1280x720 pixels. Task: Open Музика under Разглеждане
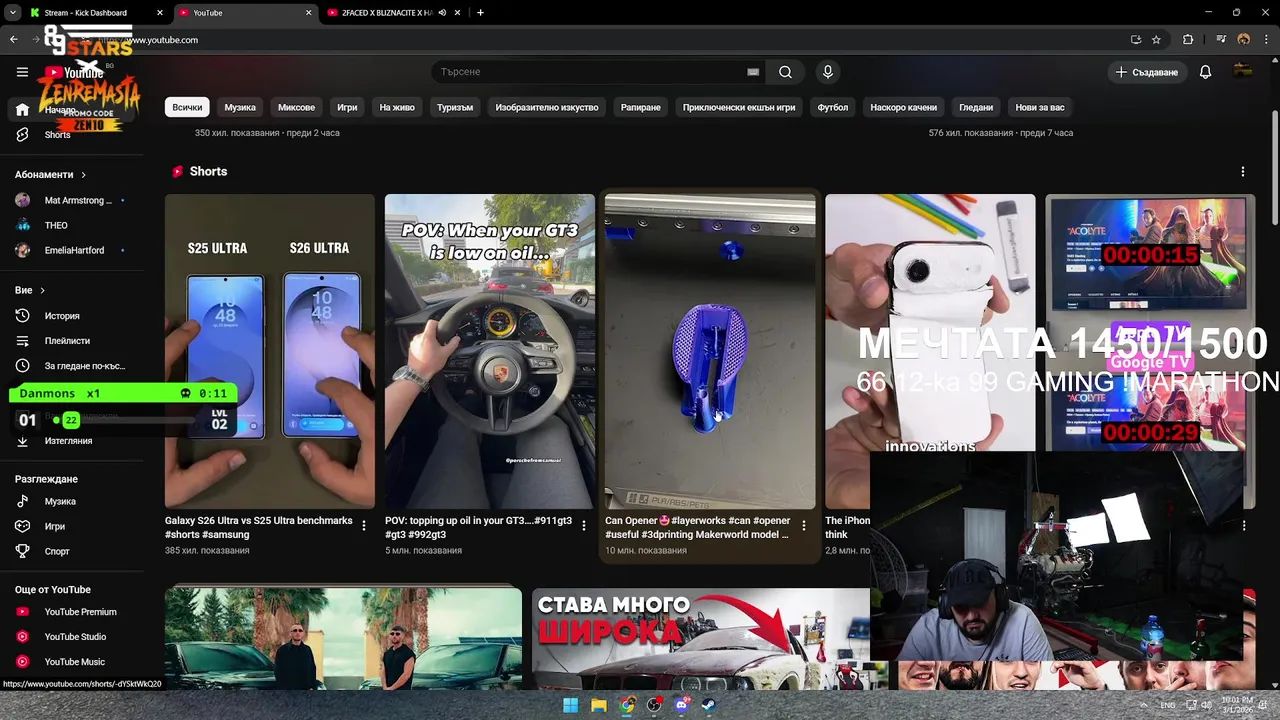tap(60, 501)
